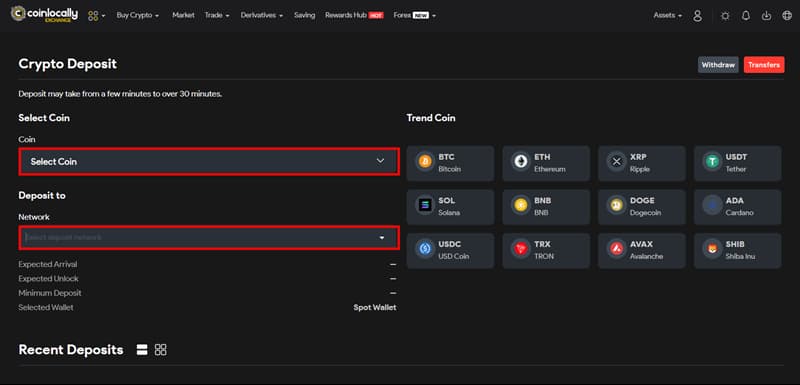Switch Recent Deposits to grid view

coord(161,350)
